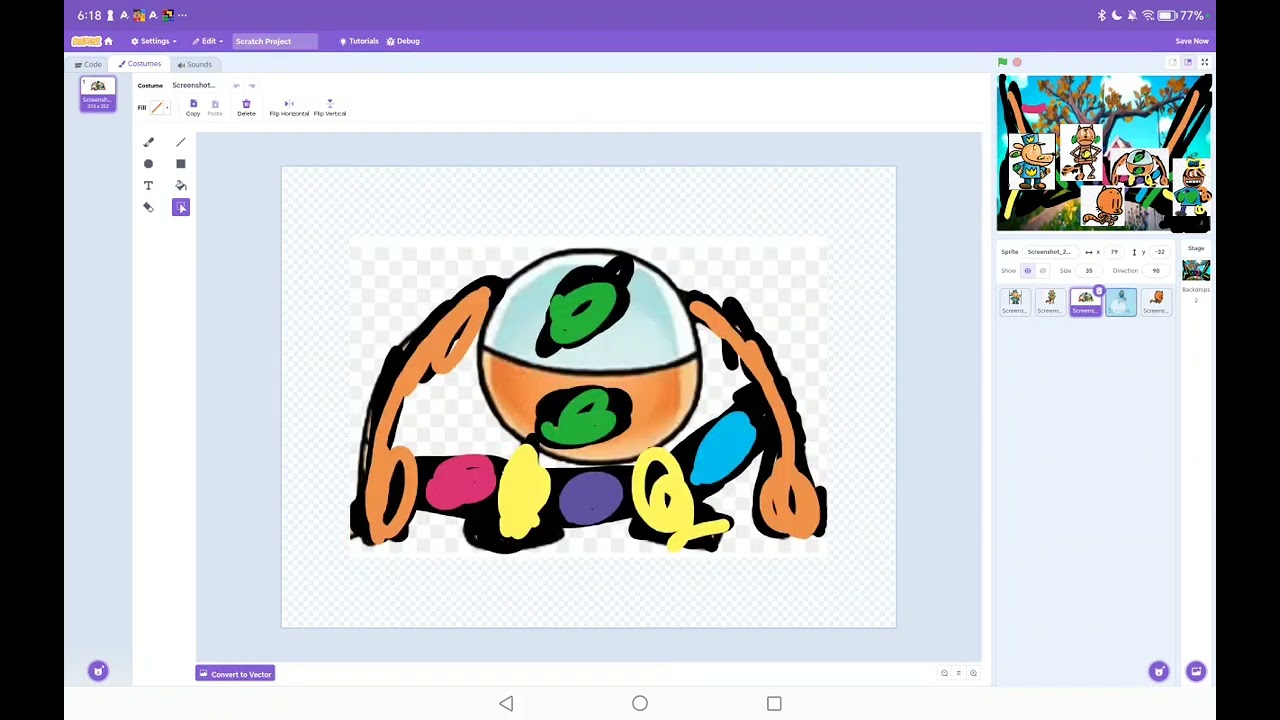1280x720 pixels.
Task: Delete the selection with trash icon
Action: tap(246, 108)
